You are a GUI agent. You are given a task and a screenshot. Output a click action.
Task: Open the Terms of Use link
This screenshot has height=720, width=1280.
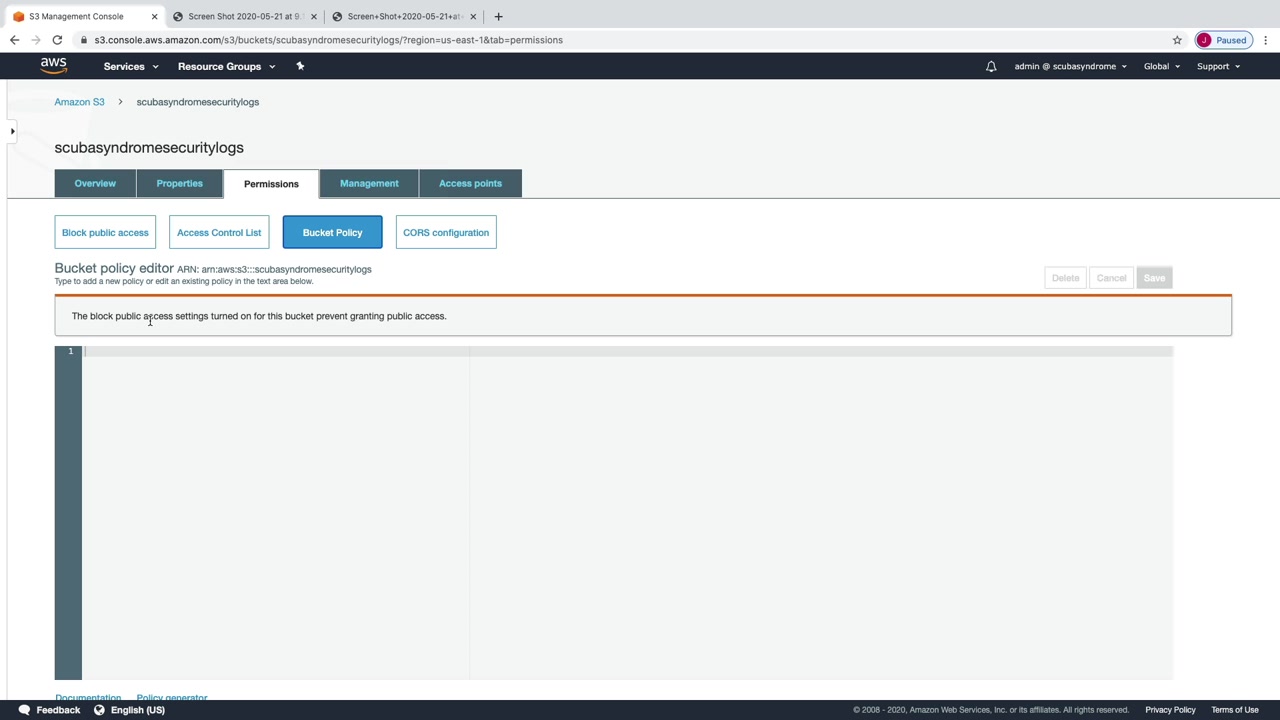(1235, 710)
